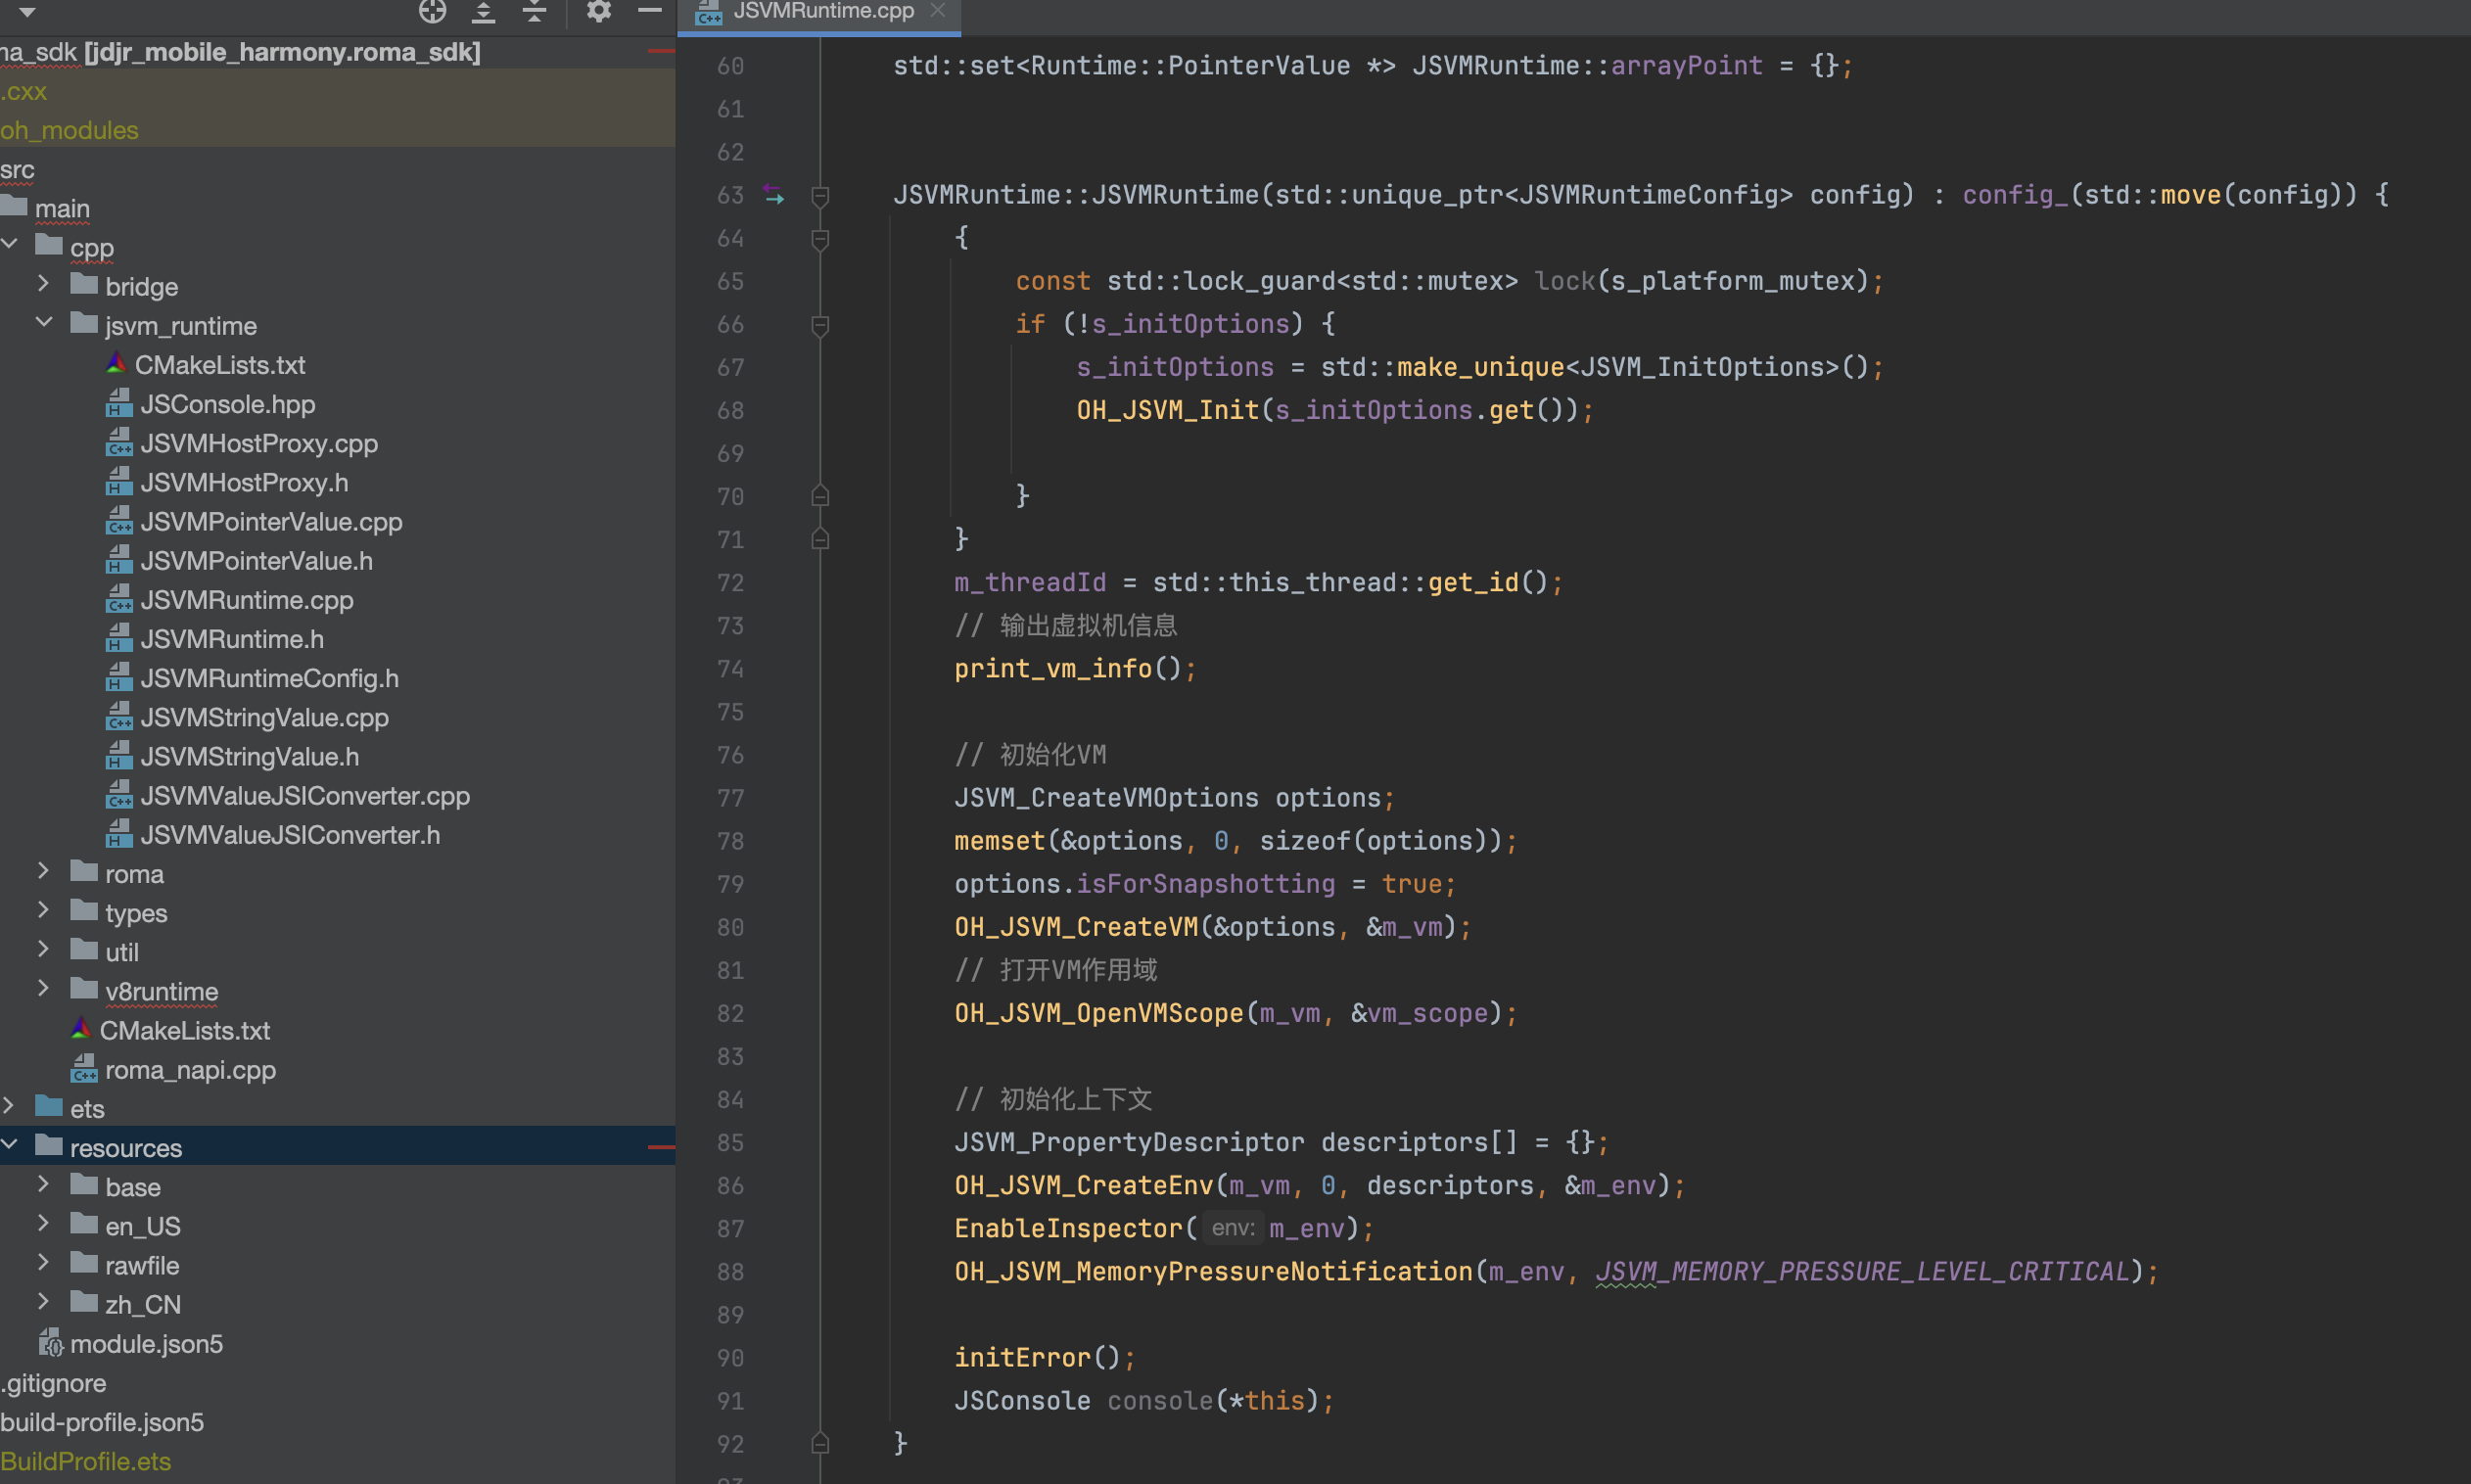Click JSVM_MEMORY_PRESSURE_LEVEL_CRITICAL constant

pos(1863,1271)
